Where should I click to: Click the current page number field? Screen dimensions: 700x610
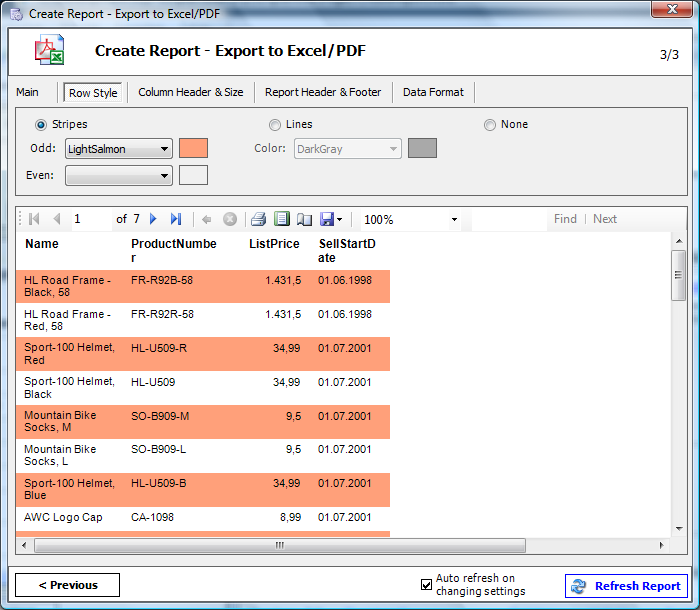(x=92, y=219)
